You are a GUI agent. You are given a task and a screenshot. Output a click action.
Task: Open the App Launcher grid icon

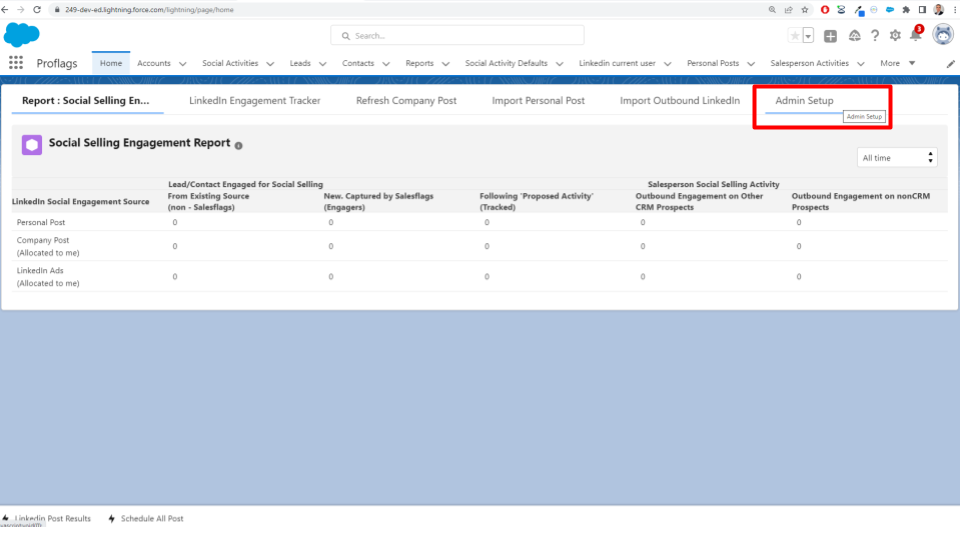tap(16, 62)
